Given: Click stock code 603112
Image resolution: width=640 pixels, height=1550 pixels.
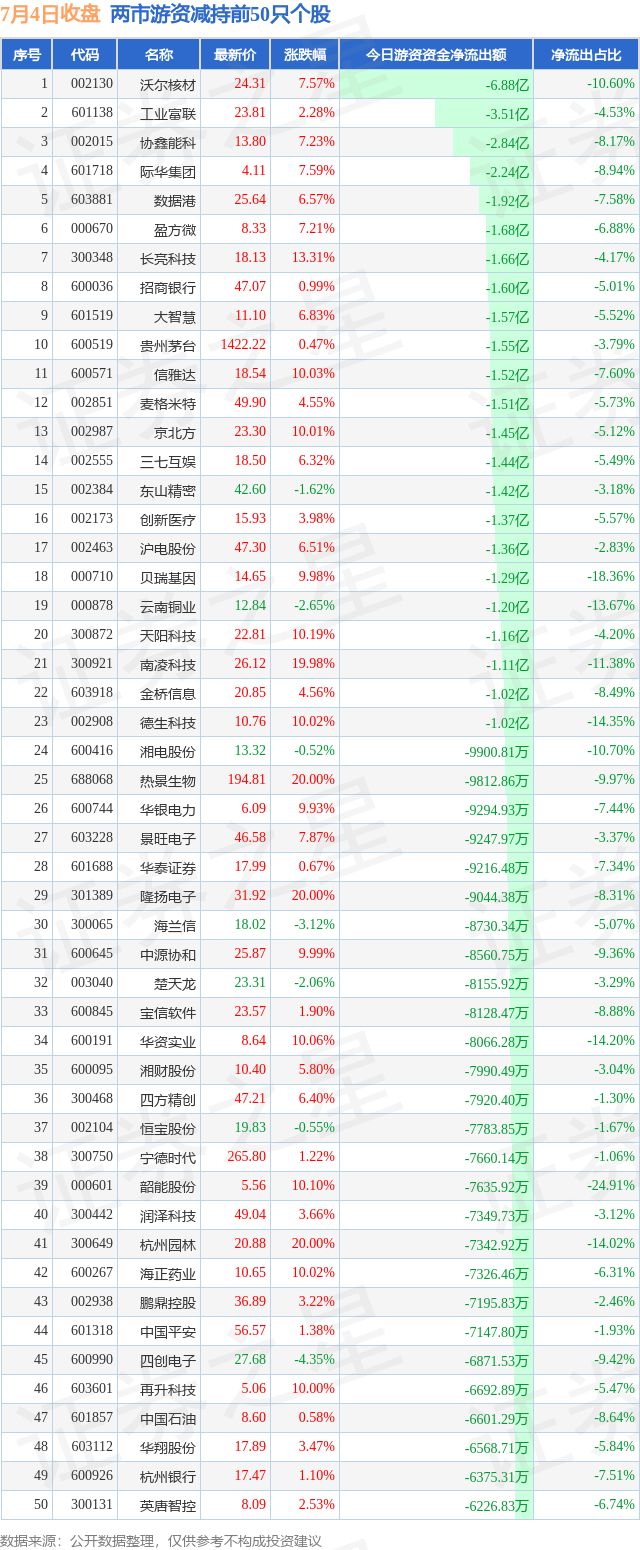Looking at the screenshot, I should pos(91,1447).
